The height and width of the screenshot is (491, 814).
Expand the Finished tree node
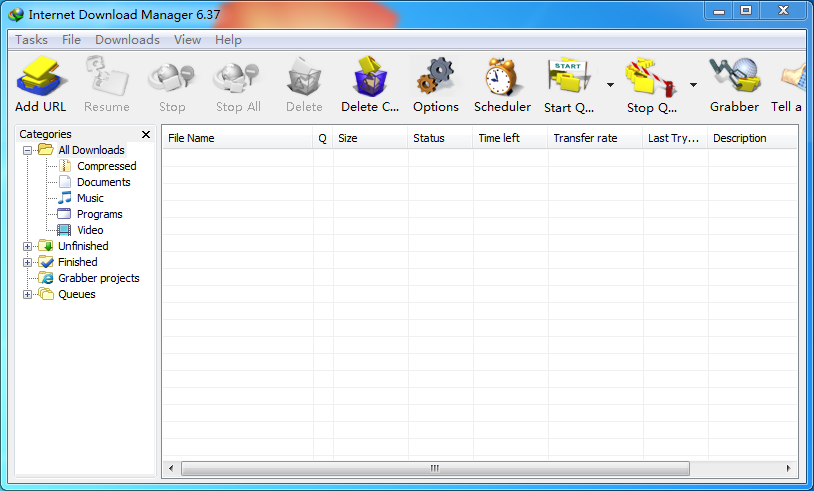pyautogui.click(x=28, y=263)
